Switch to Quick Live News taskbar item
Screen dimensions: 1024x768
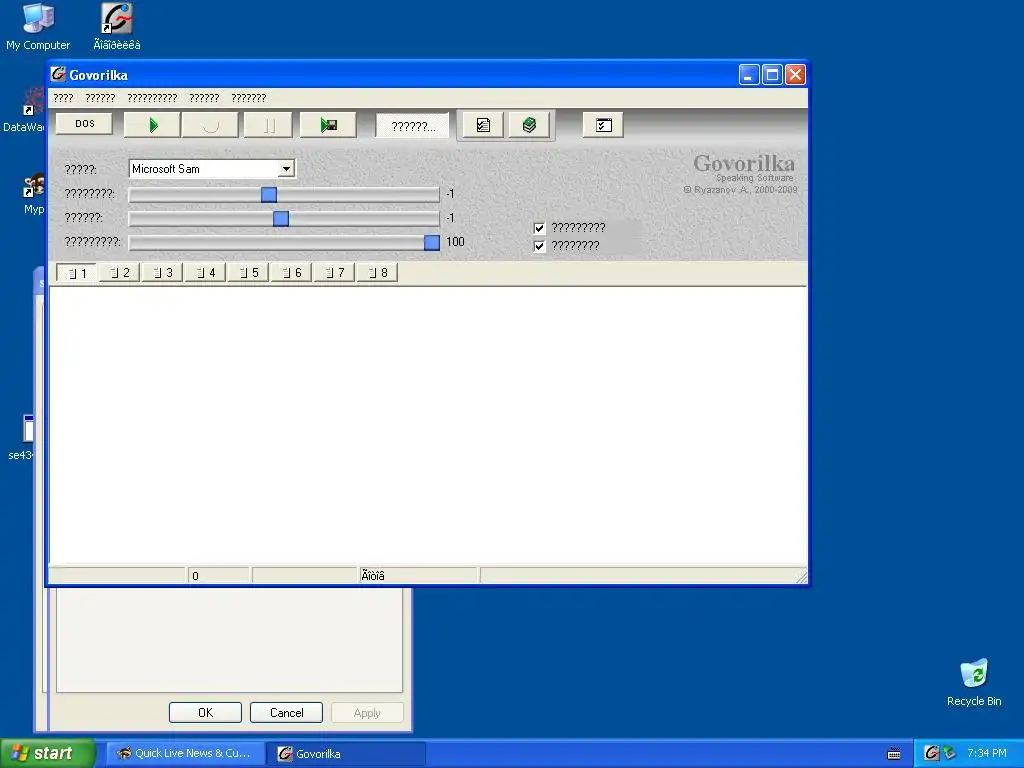click(x=185, y=754)
